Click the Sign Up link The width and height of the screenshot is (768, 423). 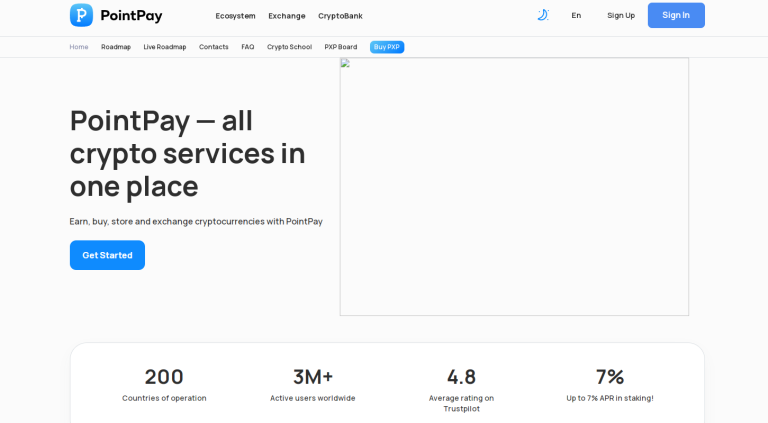[621, 16]
